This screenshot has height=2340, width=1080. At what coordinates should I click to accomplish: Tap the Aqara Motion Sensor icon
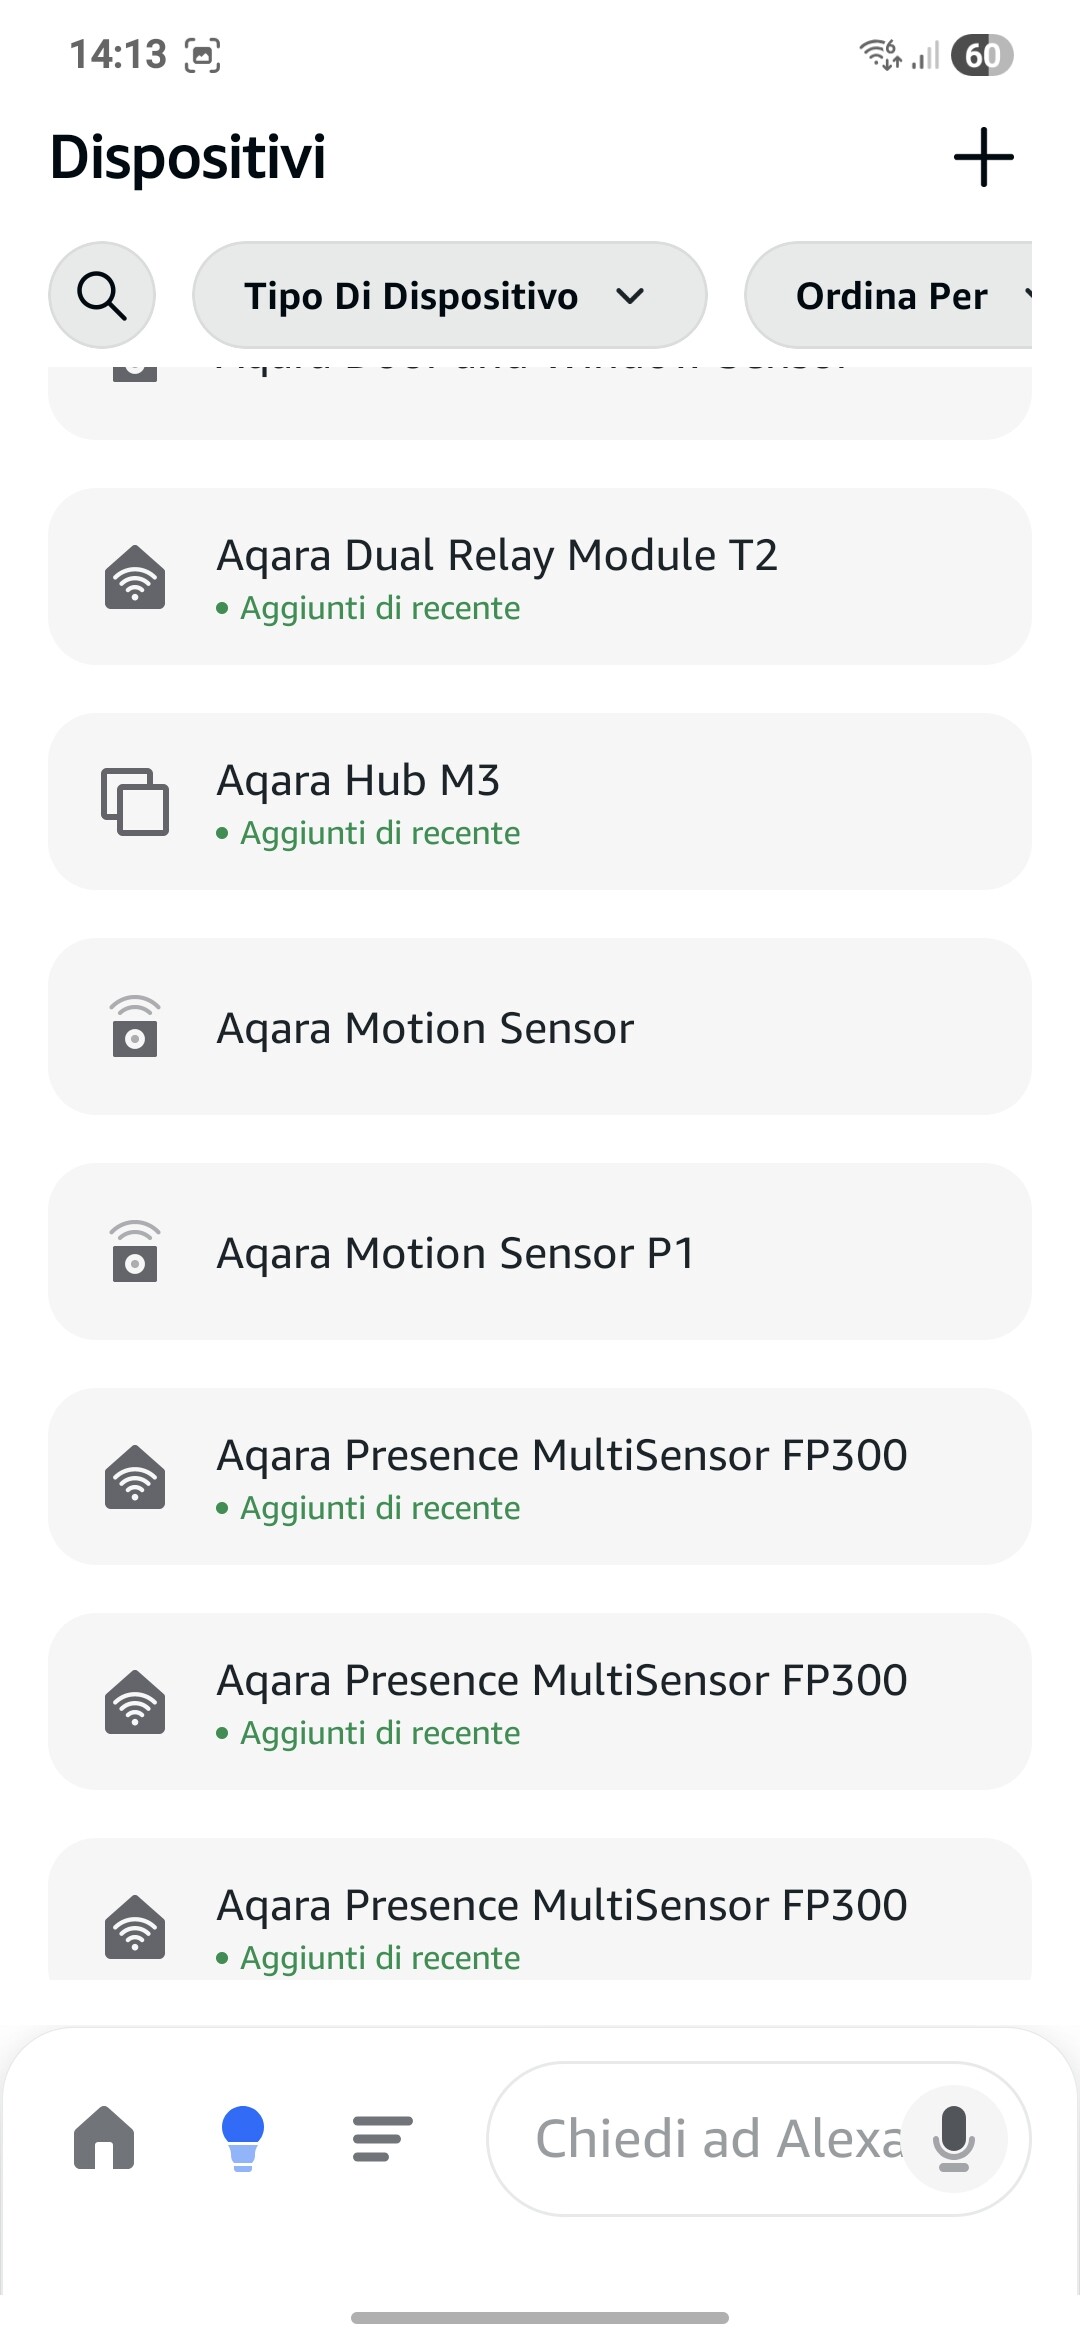(x=135, y=1027)
